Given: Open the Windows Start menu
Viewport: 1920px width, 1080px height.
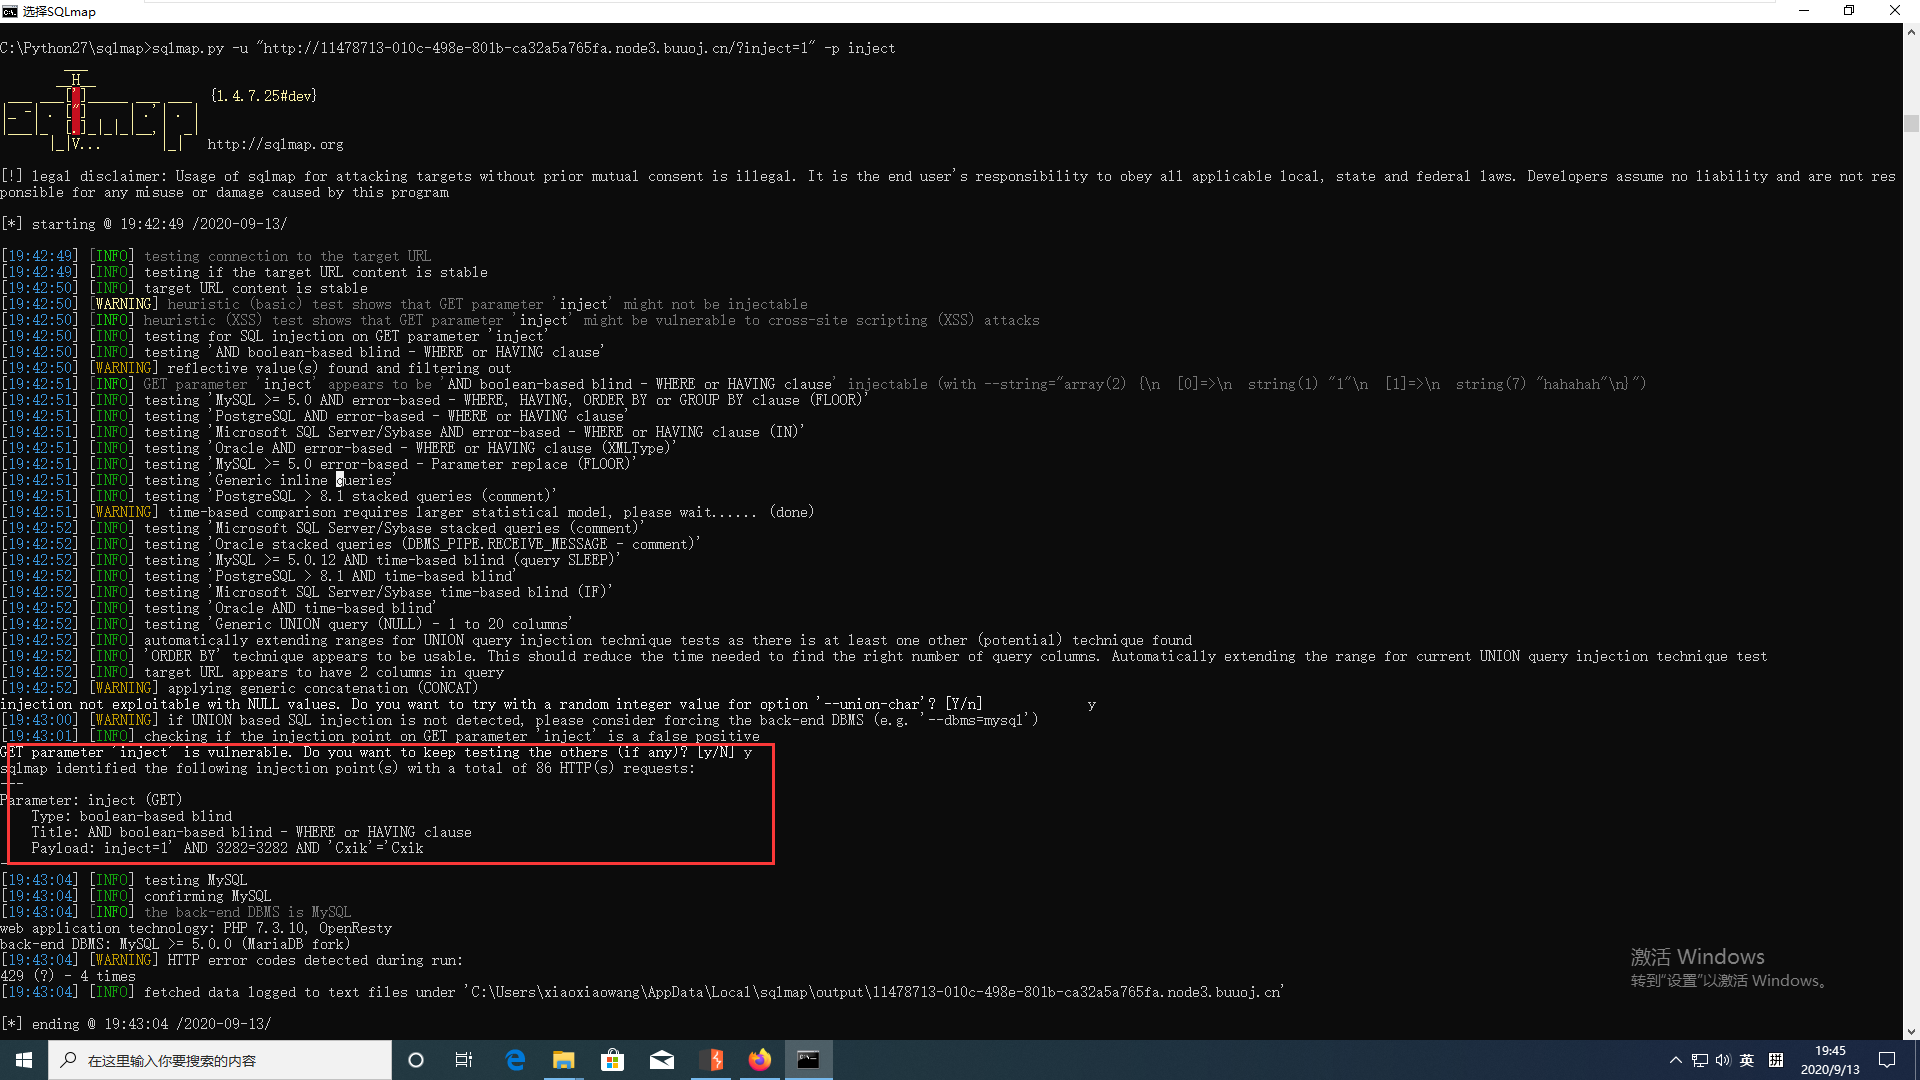Looking at the screenshot, I should point(24,1060).
